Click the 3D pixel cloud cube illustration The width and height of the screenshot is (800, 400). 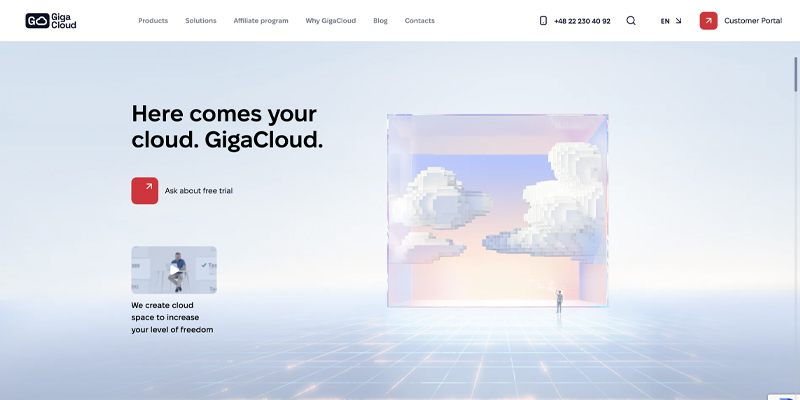tap(497, 210)
